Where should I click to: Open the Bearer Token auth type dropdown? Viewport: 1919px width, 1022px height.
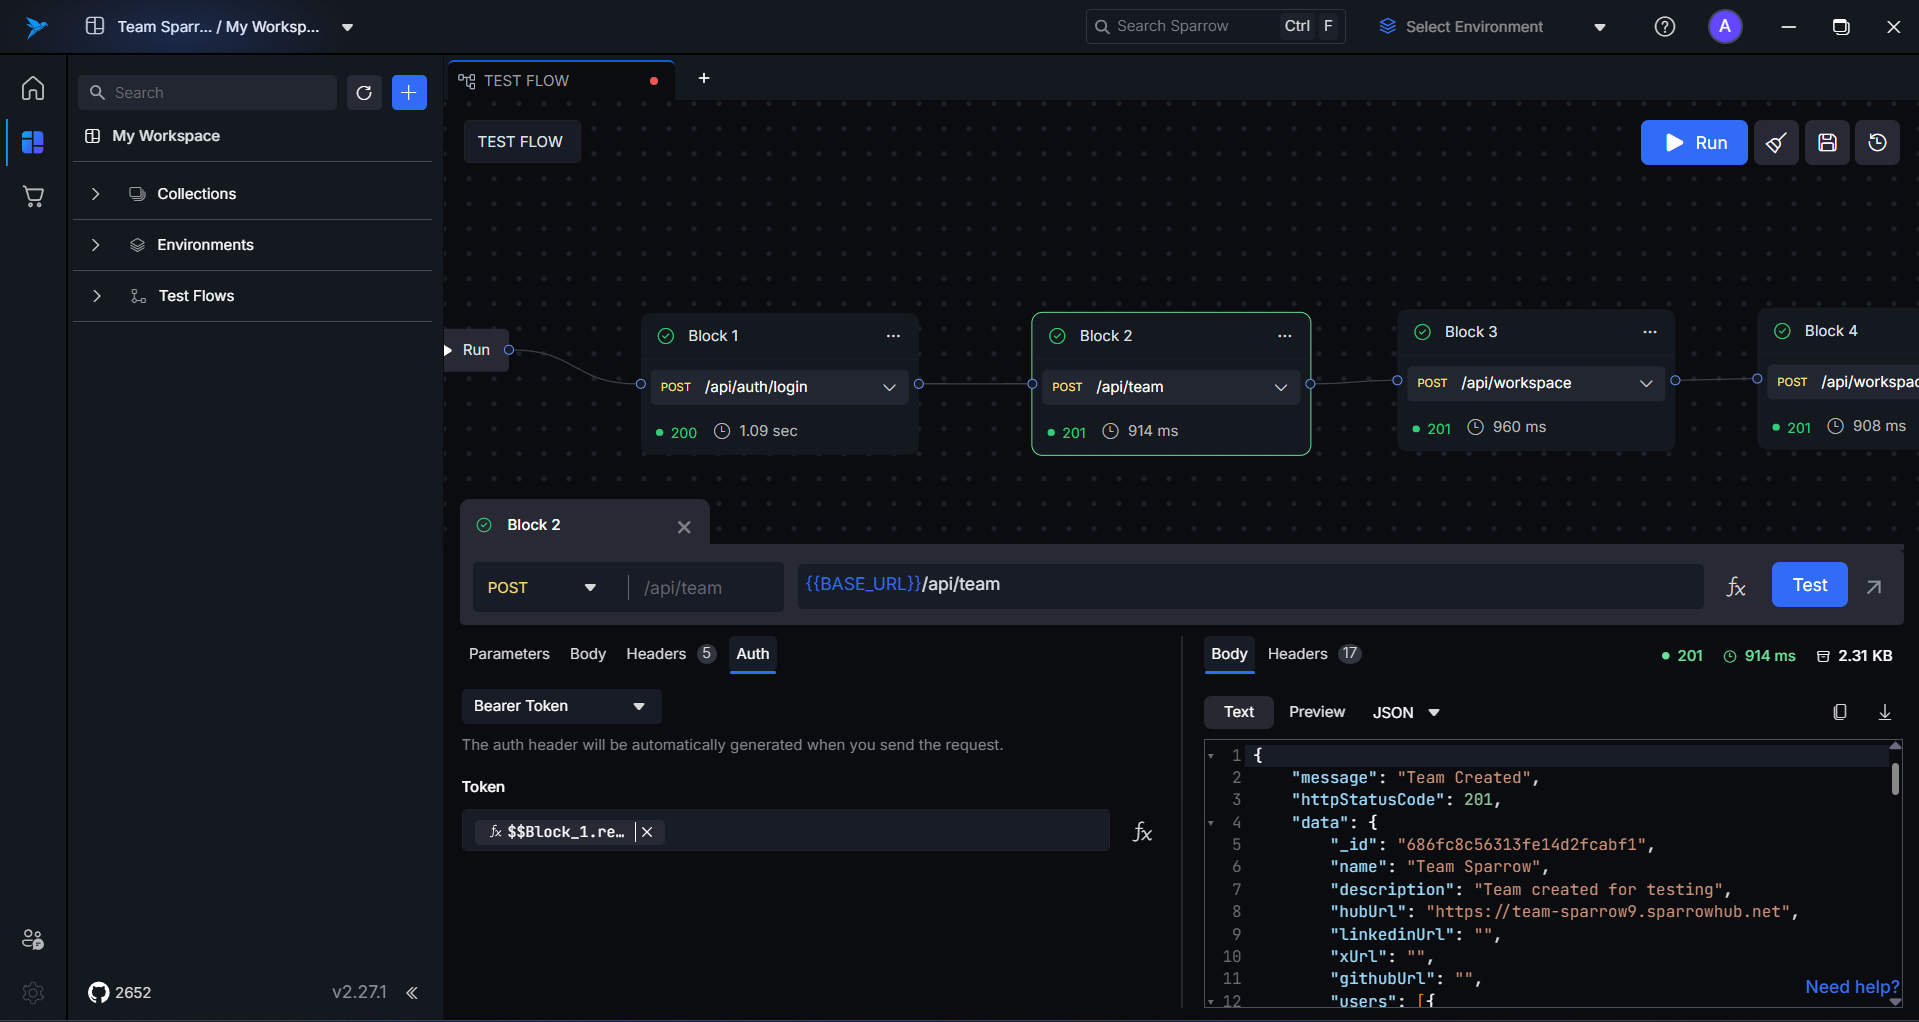(x=561, y=706)
